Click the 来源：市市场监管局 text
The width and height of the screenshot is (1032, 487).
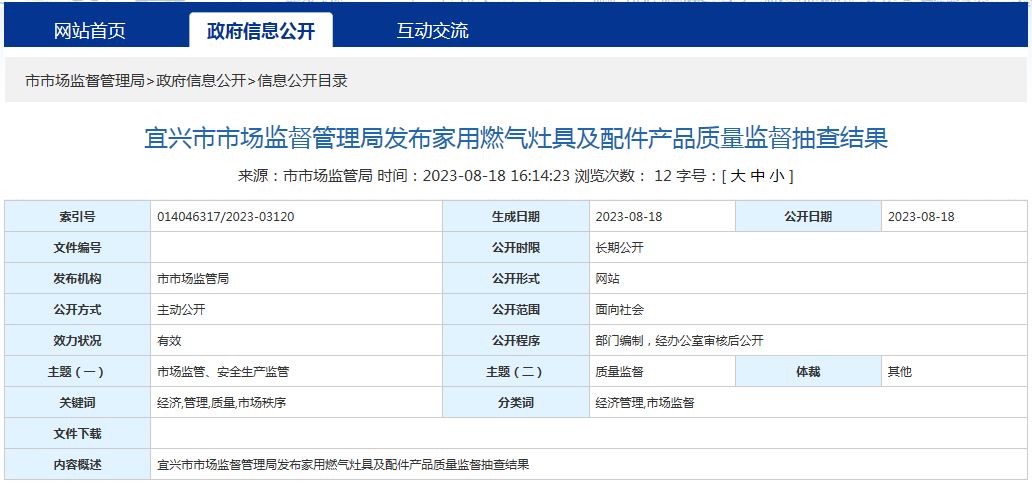pyautogui.click(x=305, y=176)
